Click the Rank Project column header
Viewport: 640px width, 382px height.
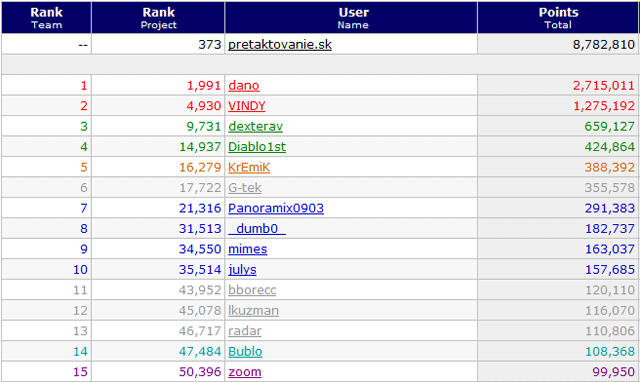(158, 18)
